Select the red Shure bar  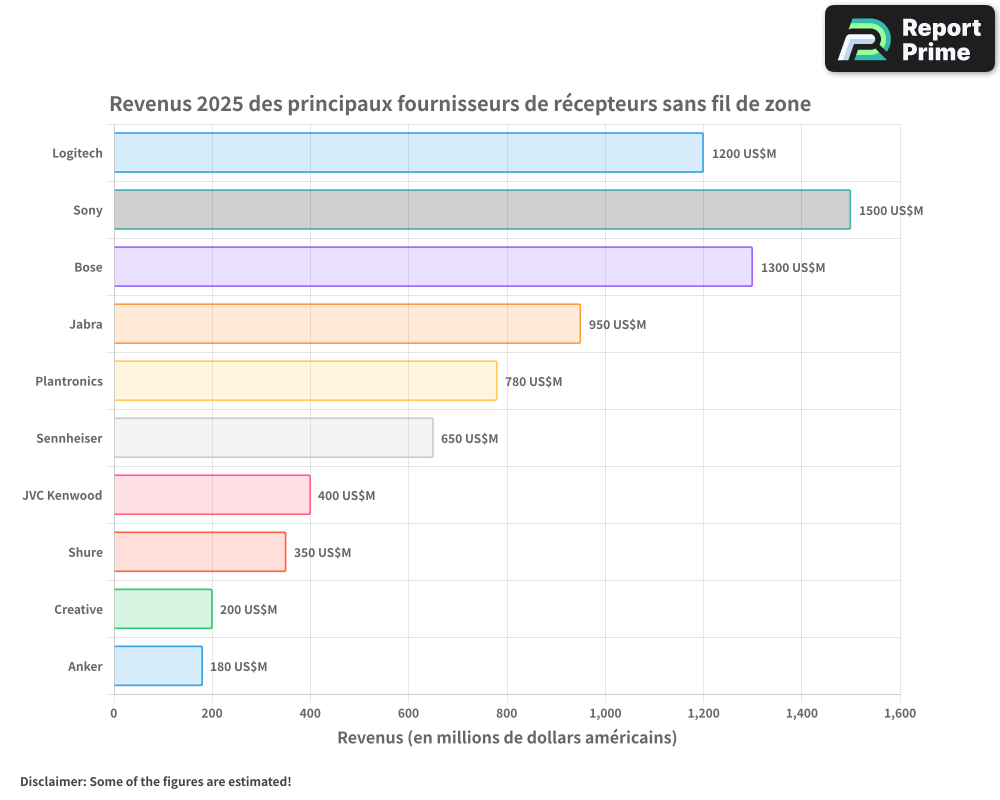200,552
